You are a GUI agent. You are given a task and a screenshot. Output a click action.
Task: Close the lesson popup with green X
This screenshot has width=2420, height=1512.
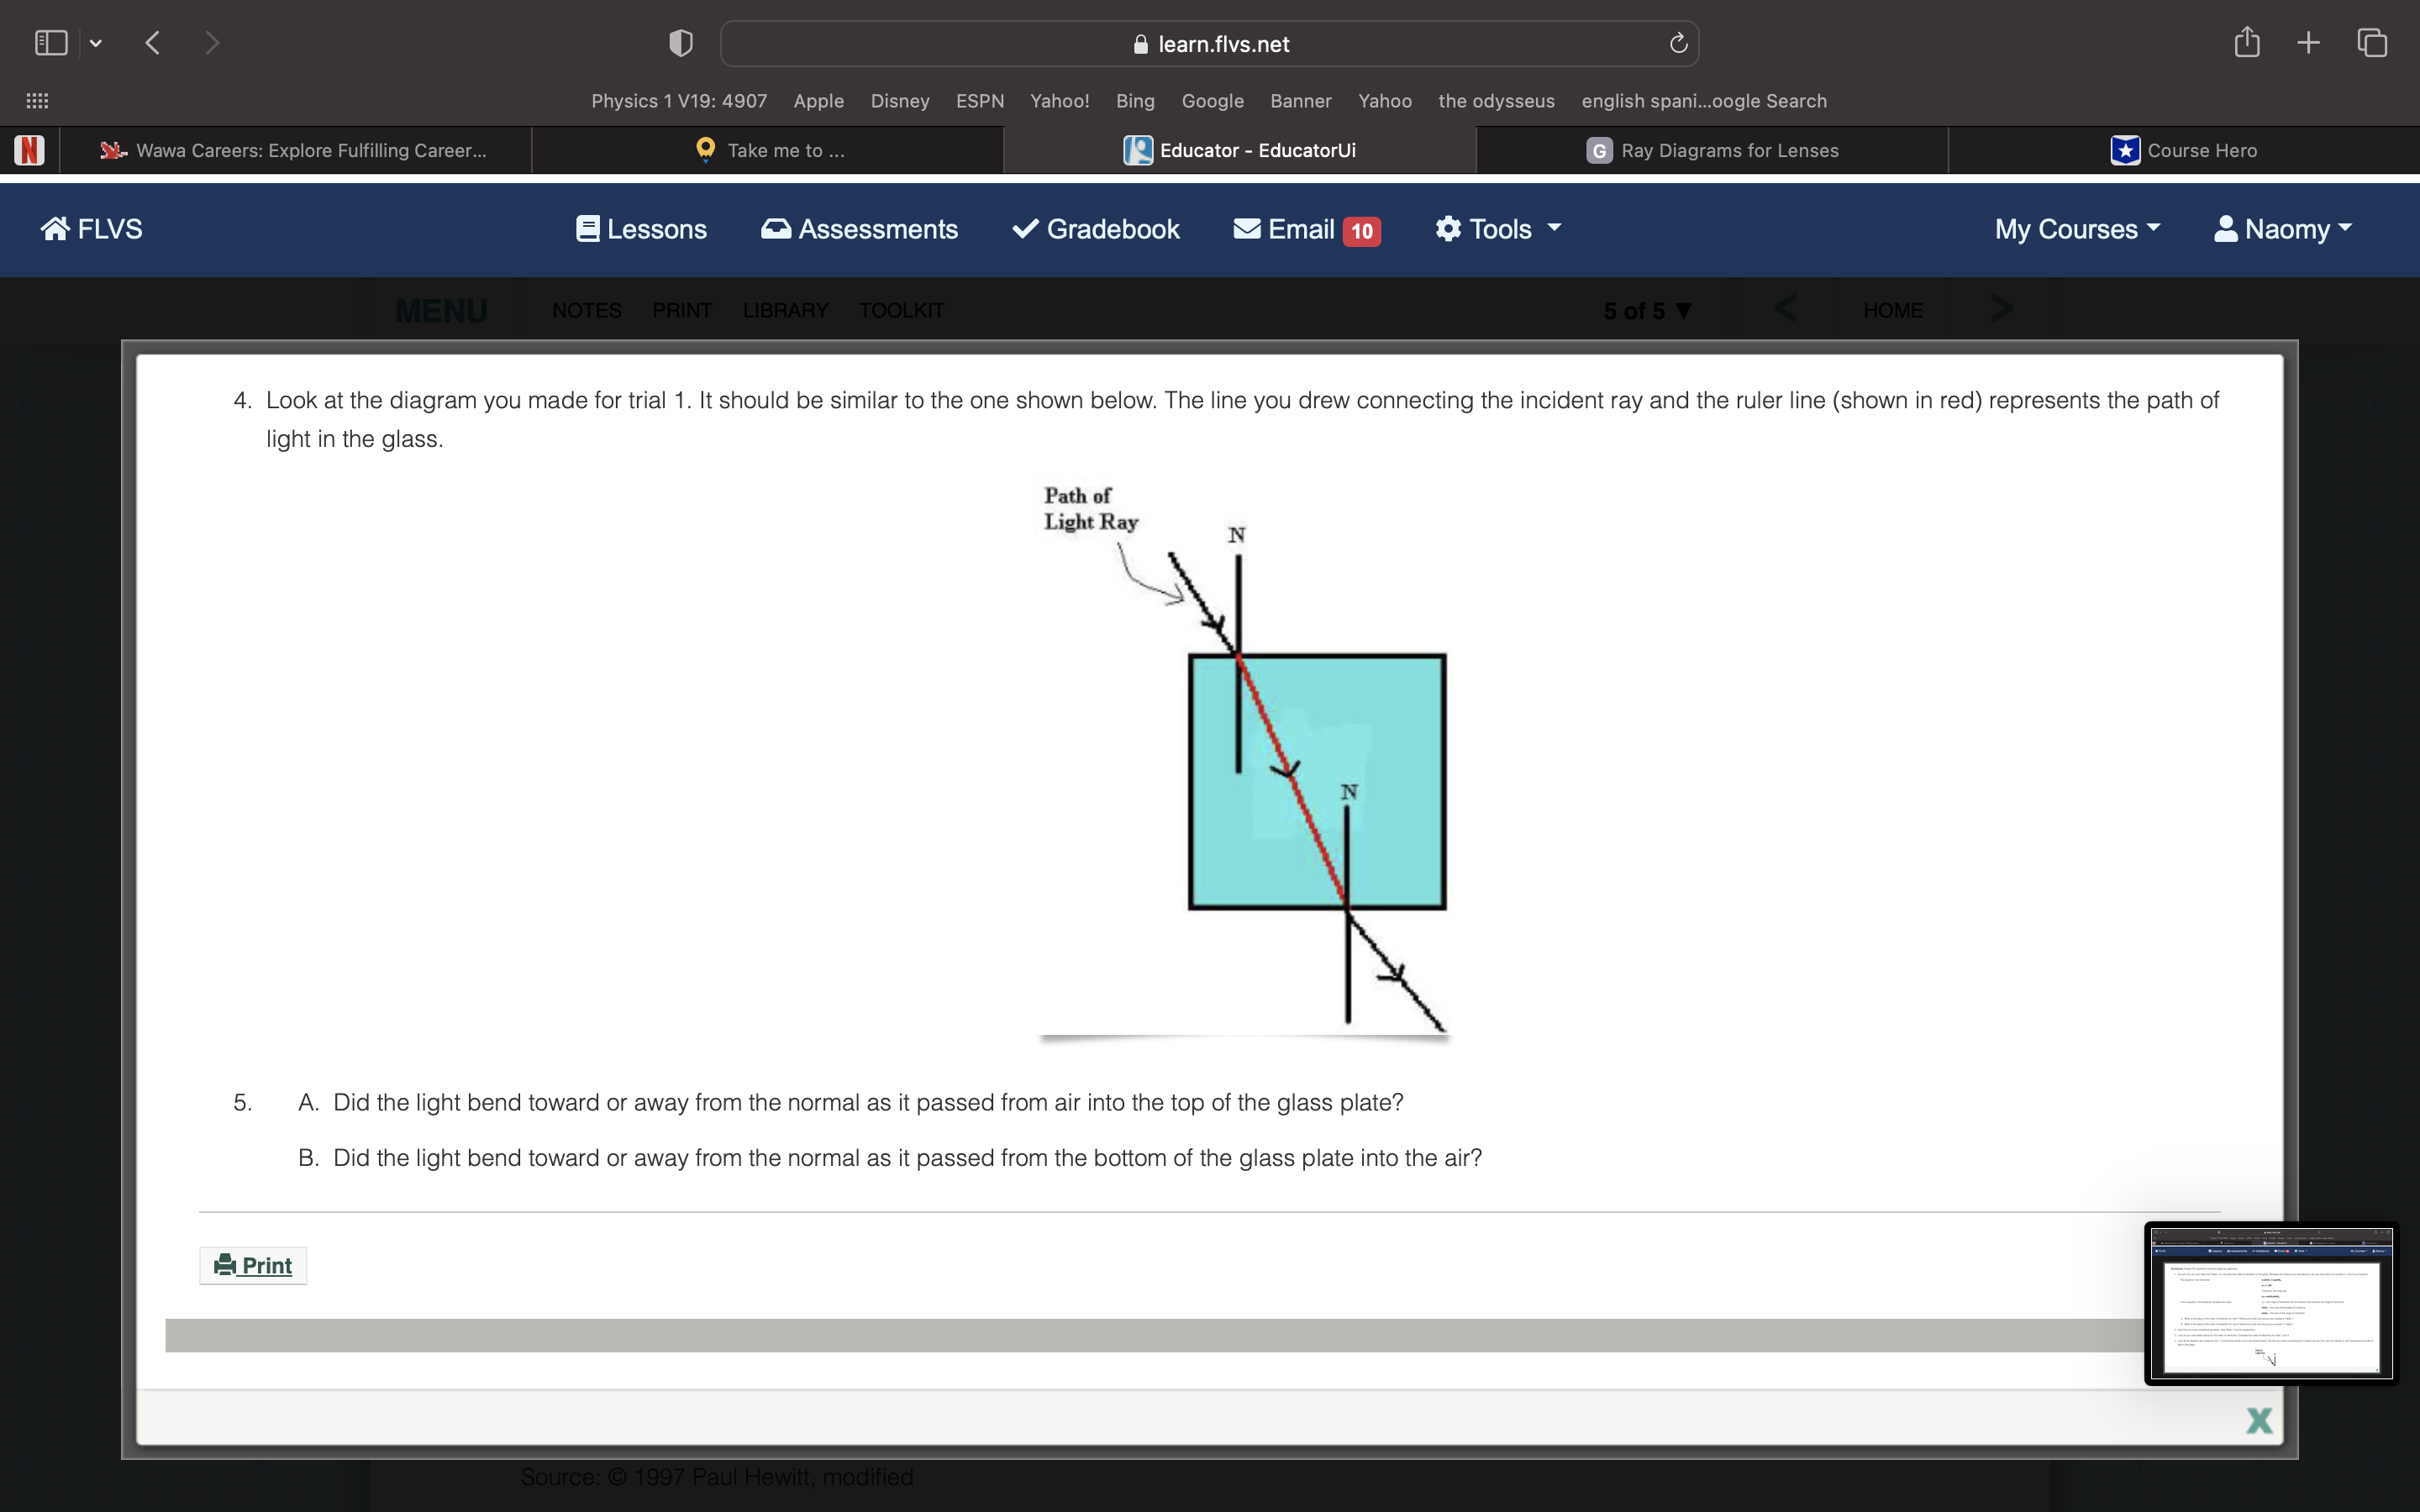2258,1420
